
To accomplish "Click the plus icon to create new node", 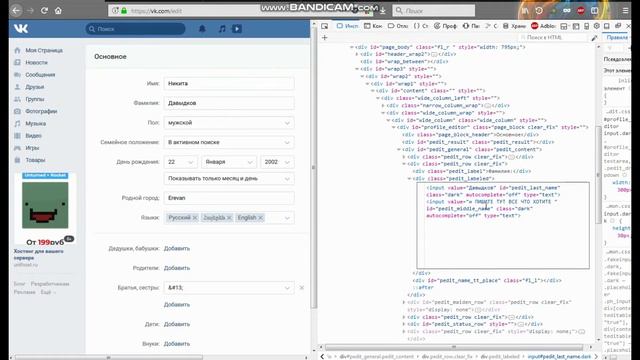I will click(x=324, y=38).
